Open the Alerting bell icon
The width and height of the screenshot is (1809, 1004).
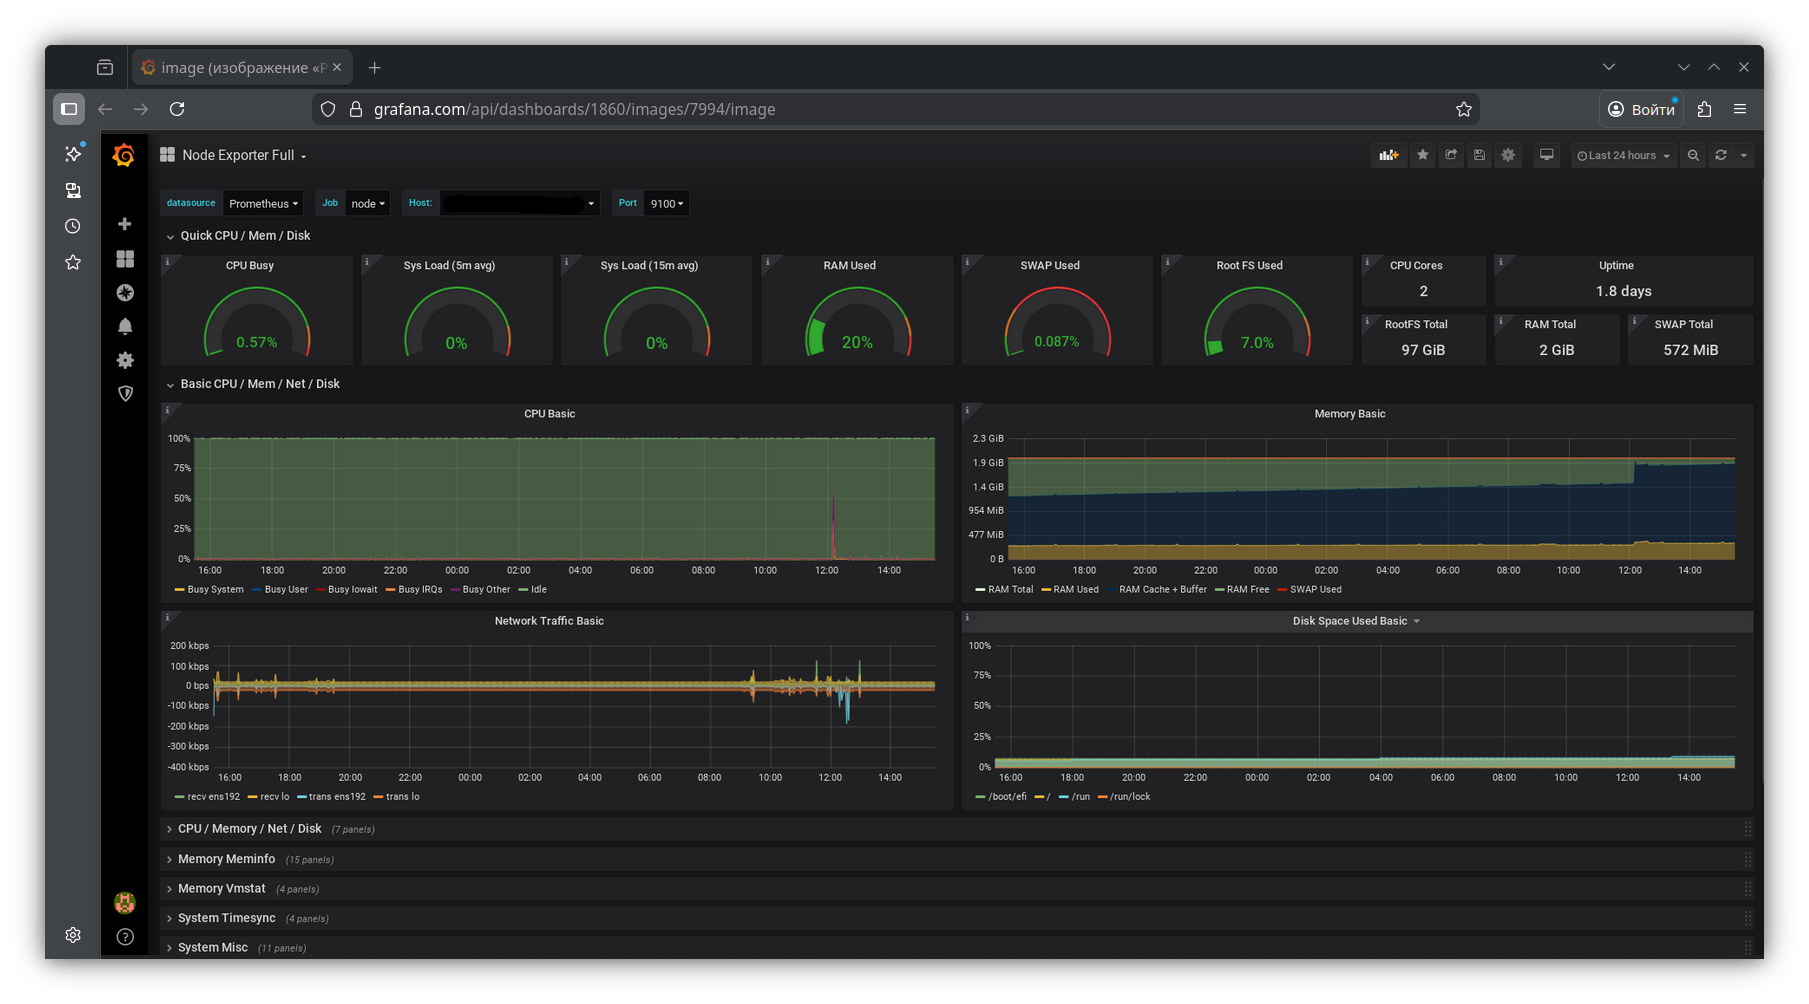(125, 326)
